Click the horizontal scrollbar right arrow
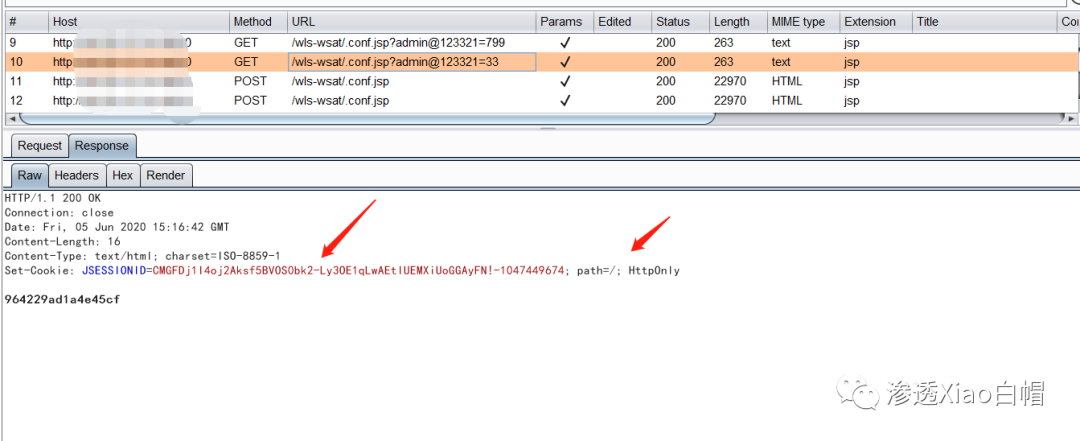The image size is (1080, 441). 1071,119
